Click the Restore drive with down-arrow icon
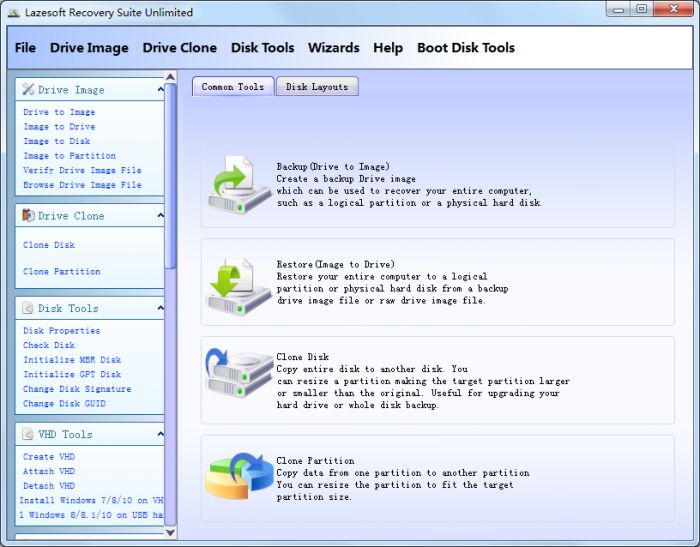The width and height of the screenshot is (700, 547). click(x=239, y=286)
